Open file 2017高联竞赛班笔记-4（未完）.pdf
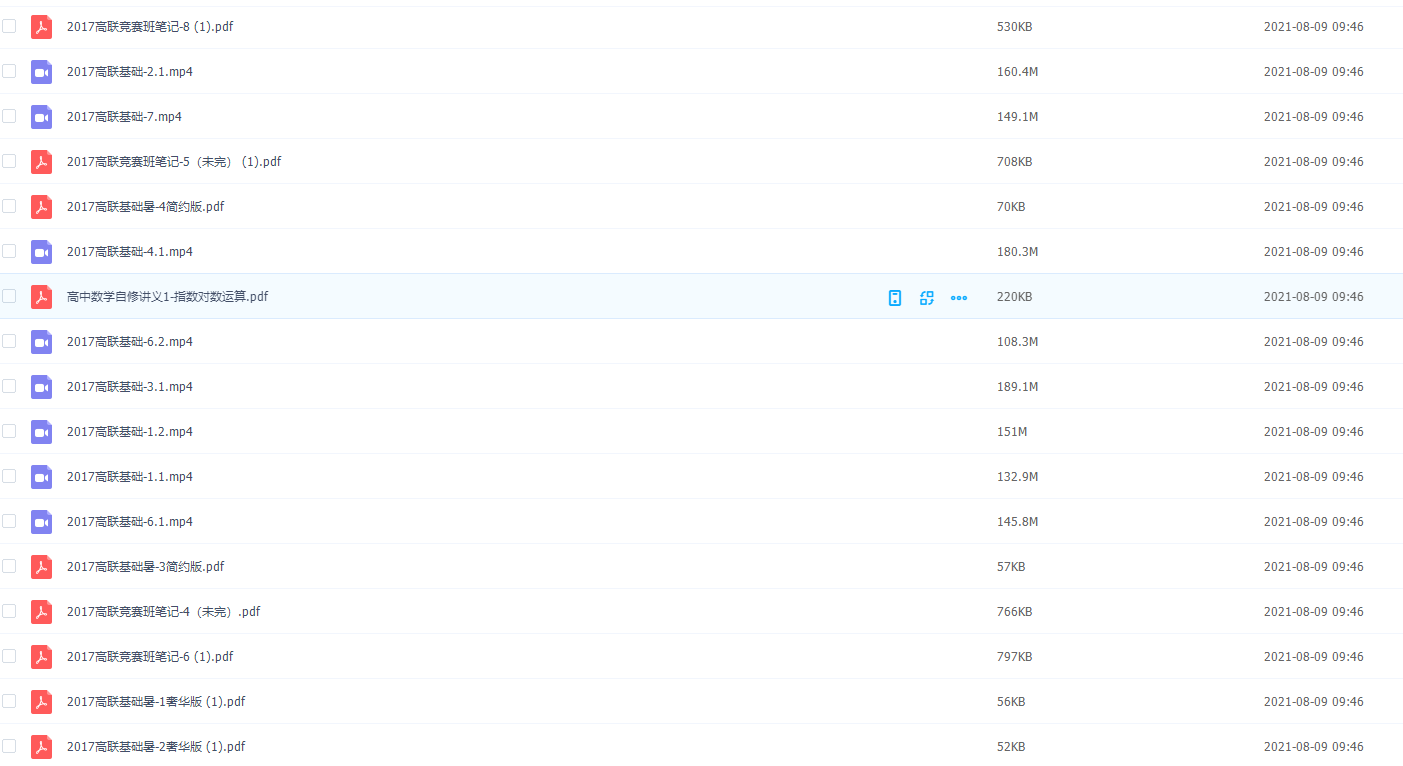 (163, 612)
